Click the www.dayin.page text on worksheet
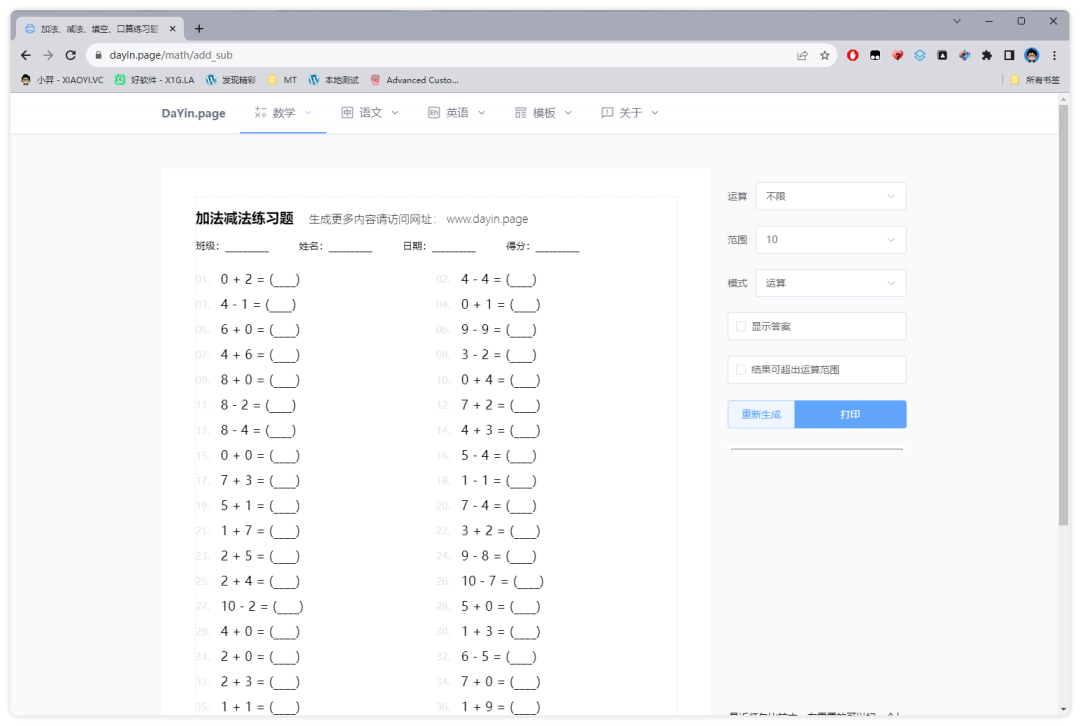The width and height of the screenshot is (1080, 726). [x=487, y=219]
